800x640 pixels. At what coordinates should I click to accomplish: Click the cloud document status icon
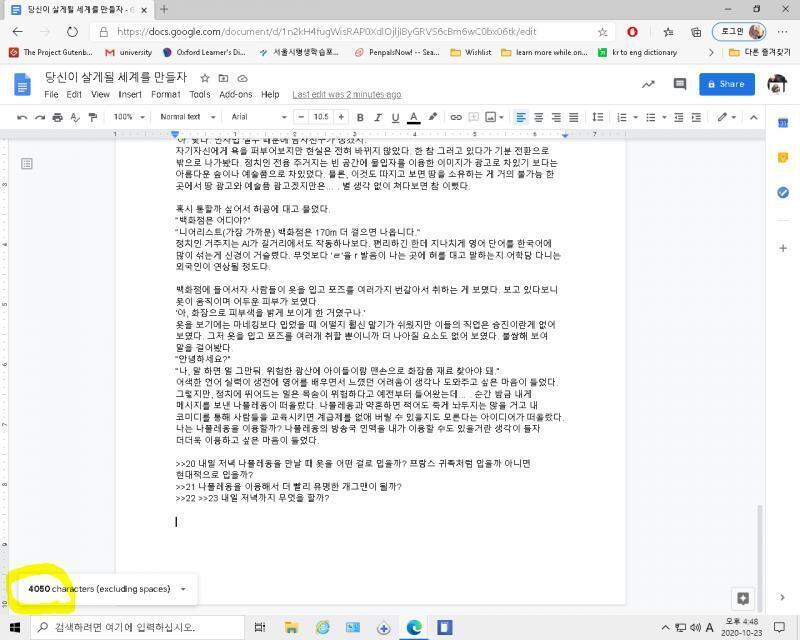point(243,78)
